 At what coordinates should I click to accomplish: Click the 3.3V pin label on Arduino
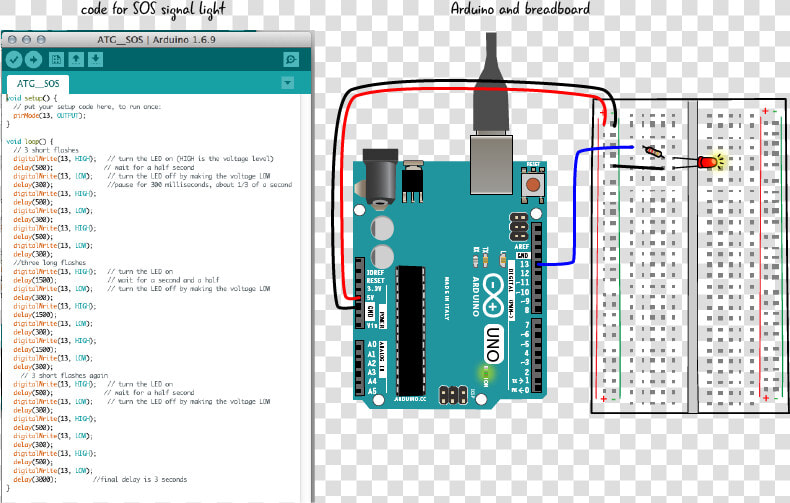[x=374, y=289]
